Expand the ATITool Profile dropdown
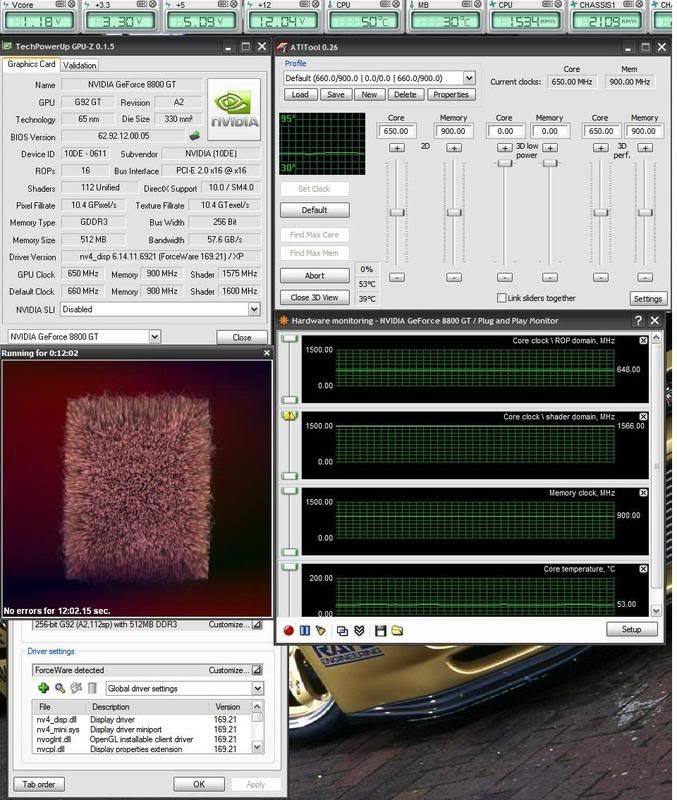677x800 pixels. (468, 77)
